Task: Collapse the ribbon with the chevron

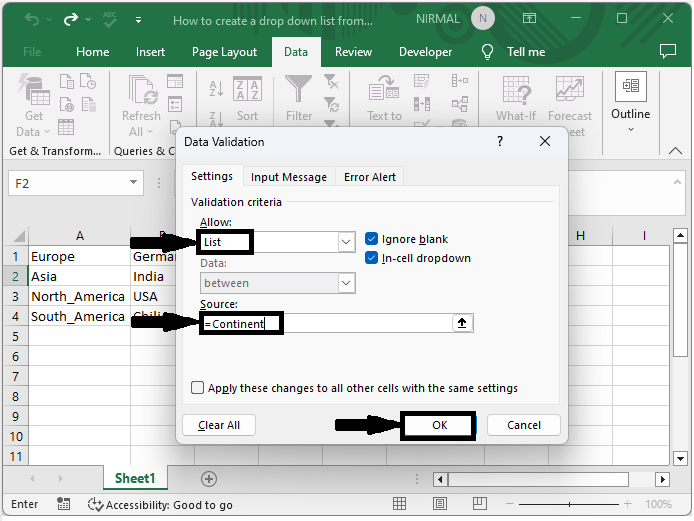Action: pyautogui.click(x=675, y=151)
